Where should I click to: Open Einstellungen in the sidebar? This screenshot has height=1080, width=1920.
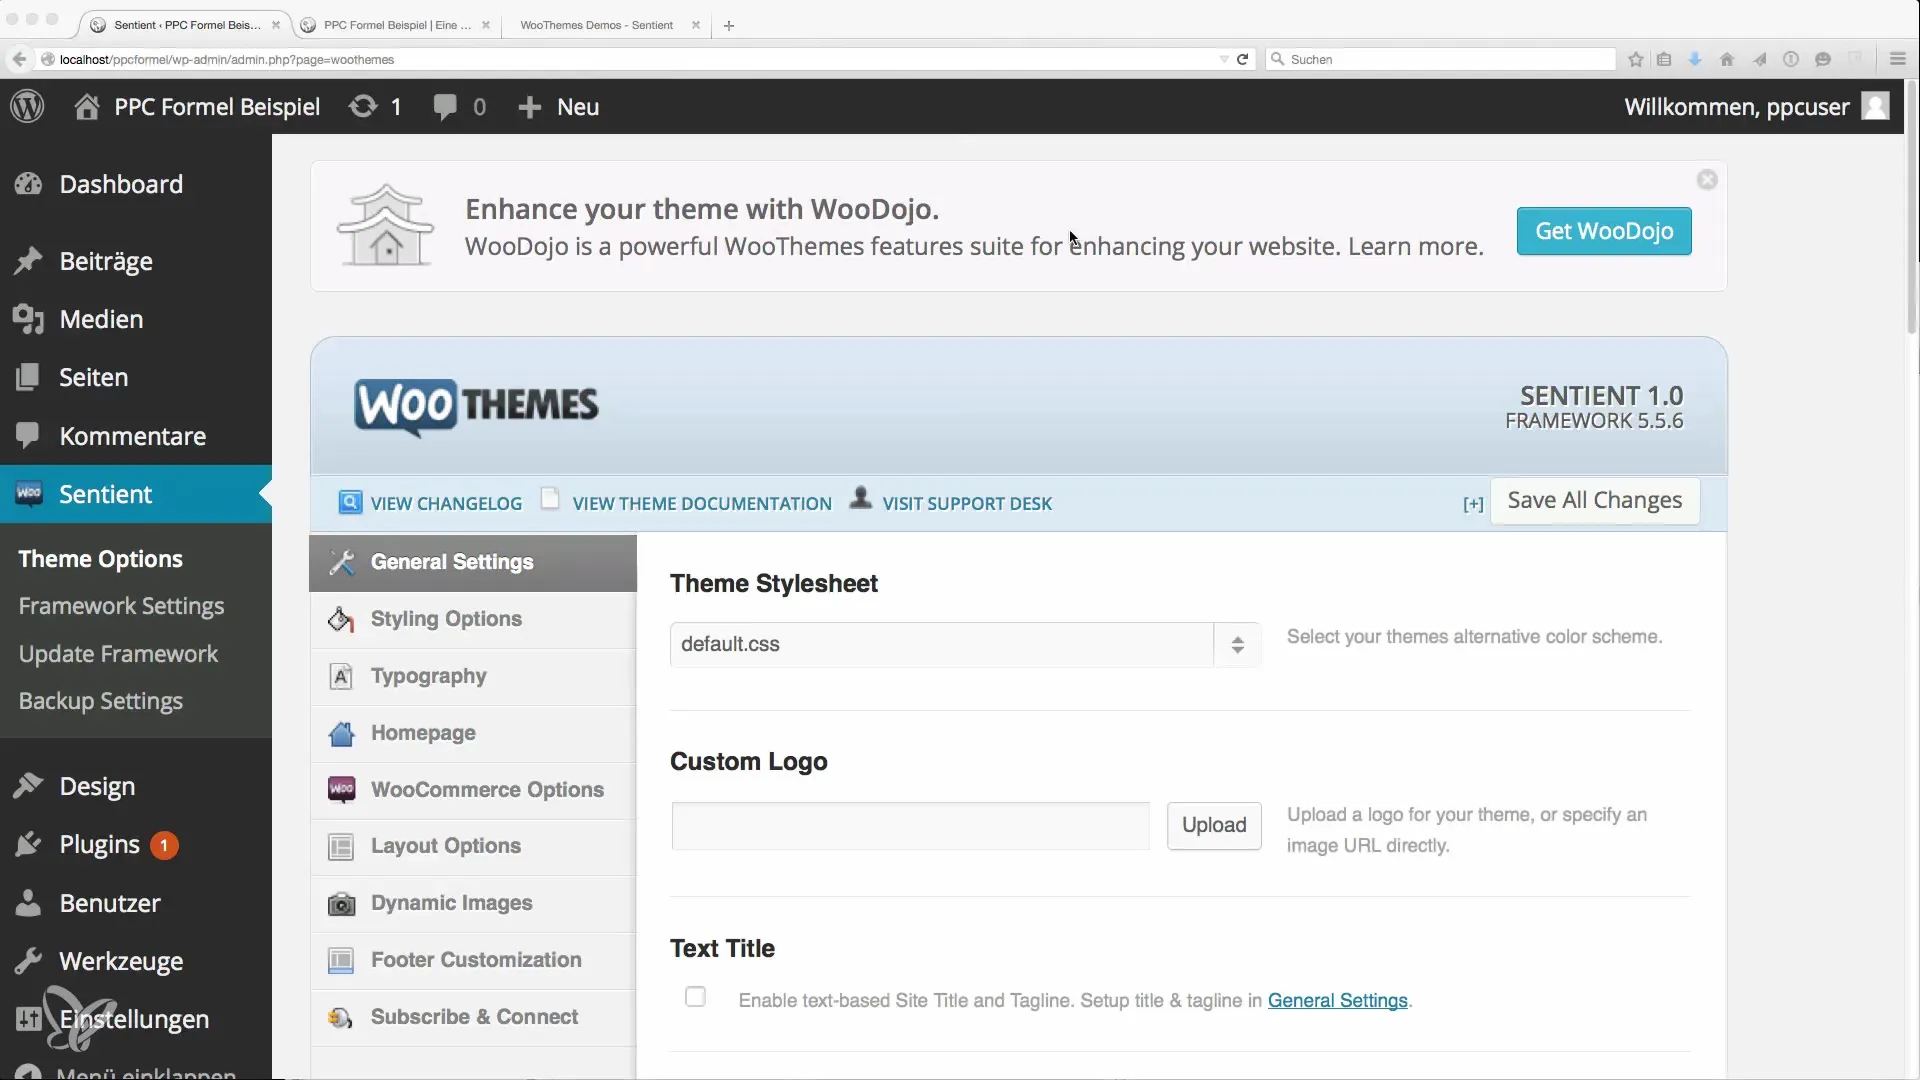click(134, 1019)
